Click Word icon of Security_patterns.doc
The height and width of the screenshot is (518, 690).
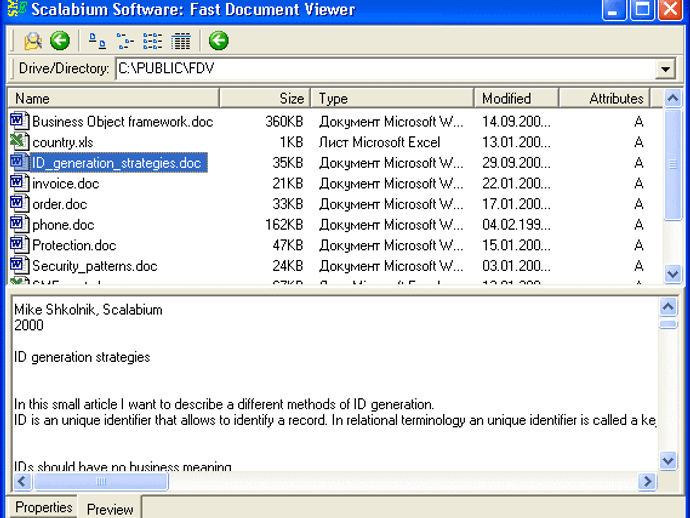19,265
